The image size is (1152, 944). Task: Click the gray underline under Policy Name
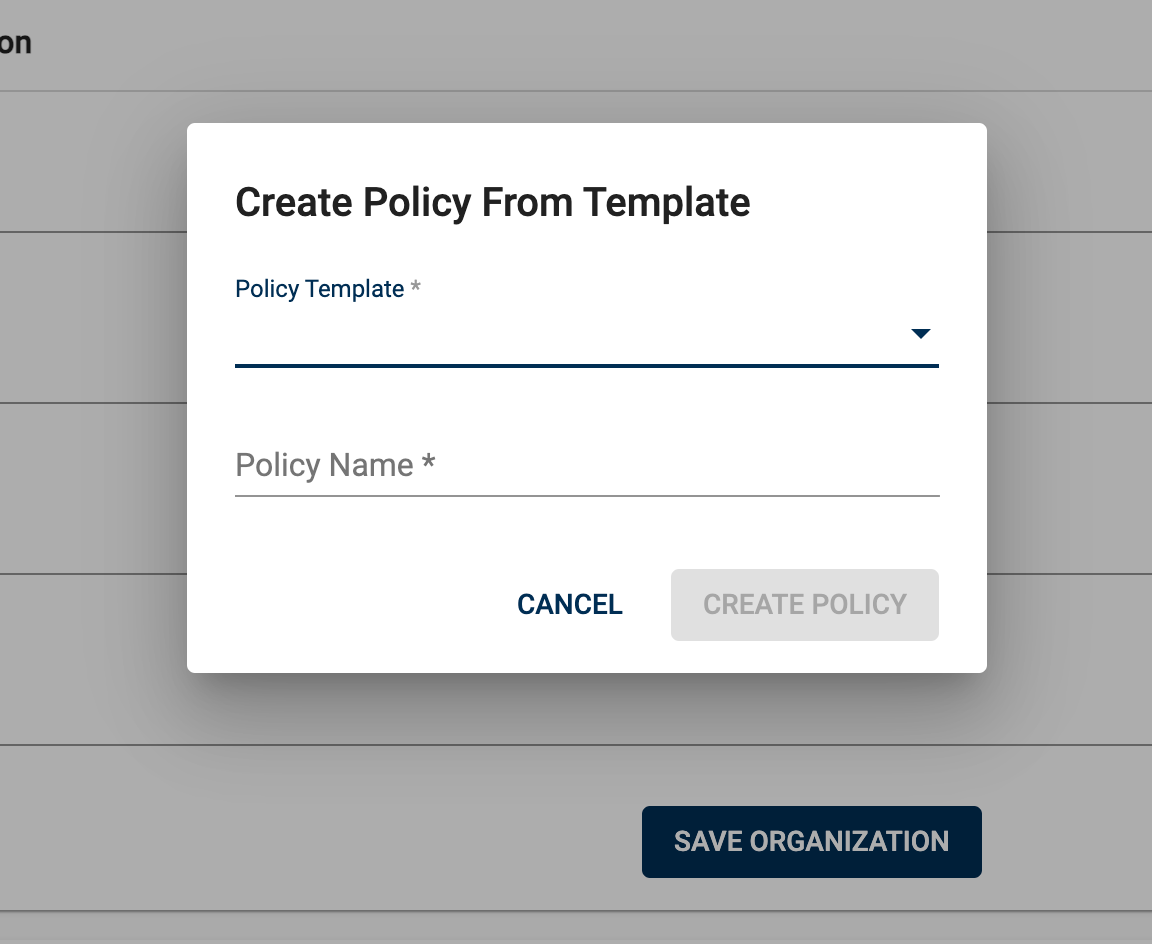(587, 494)
